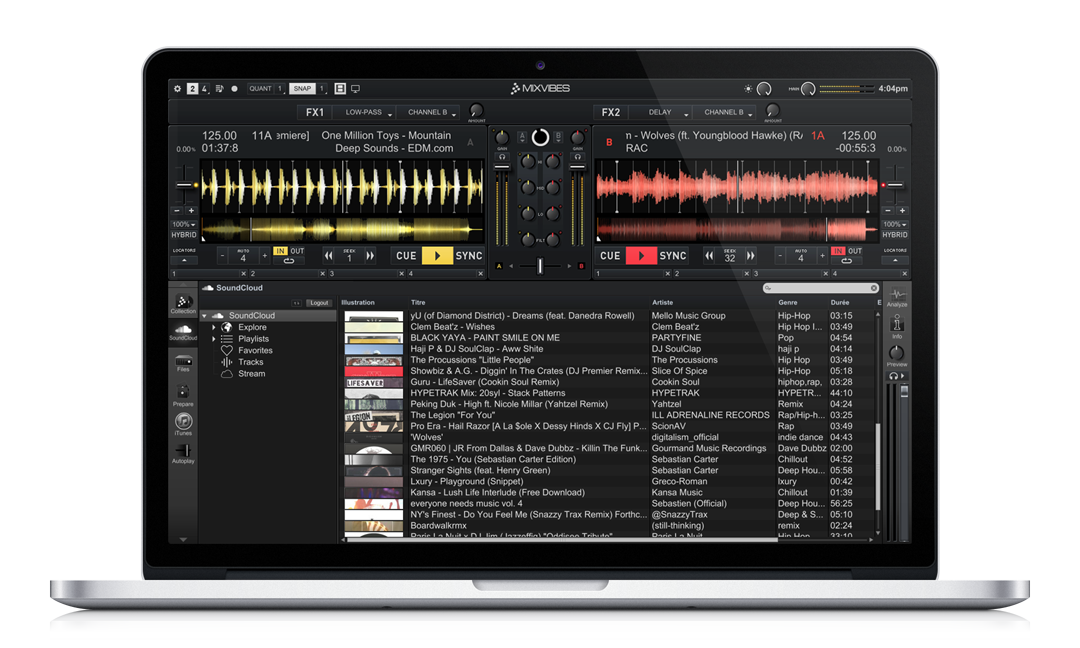Screen dimensions: 1080x648
Task: Open the Files sidebar tab
Action: pyautogui.click(x=183, y=364)
